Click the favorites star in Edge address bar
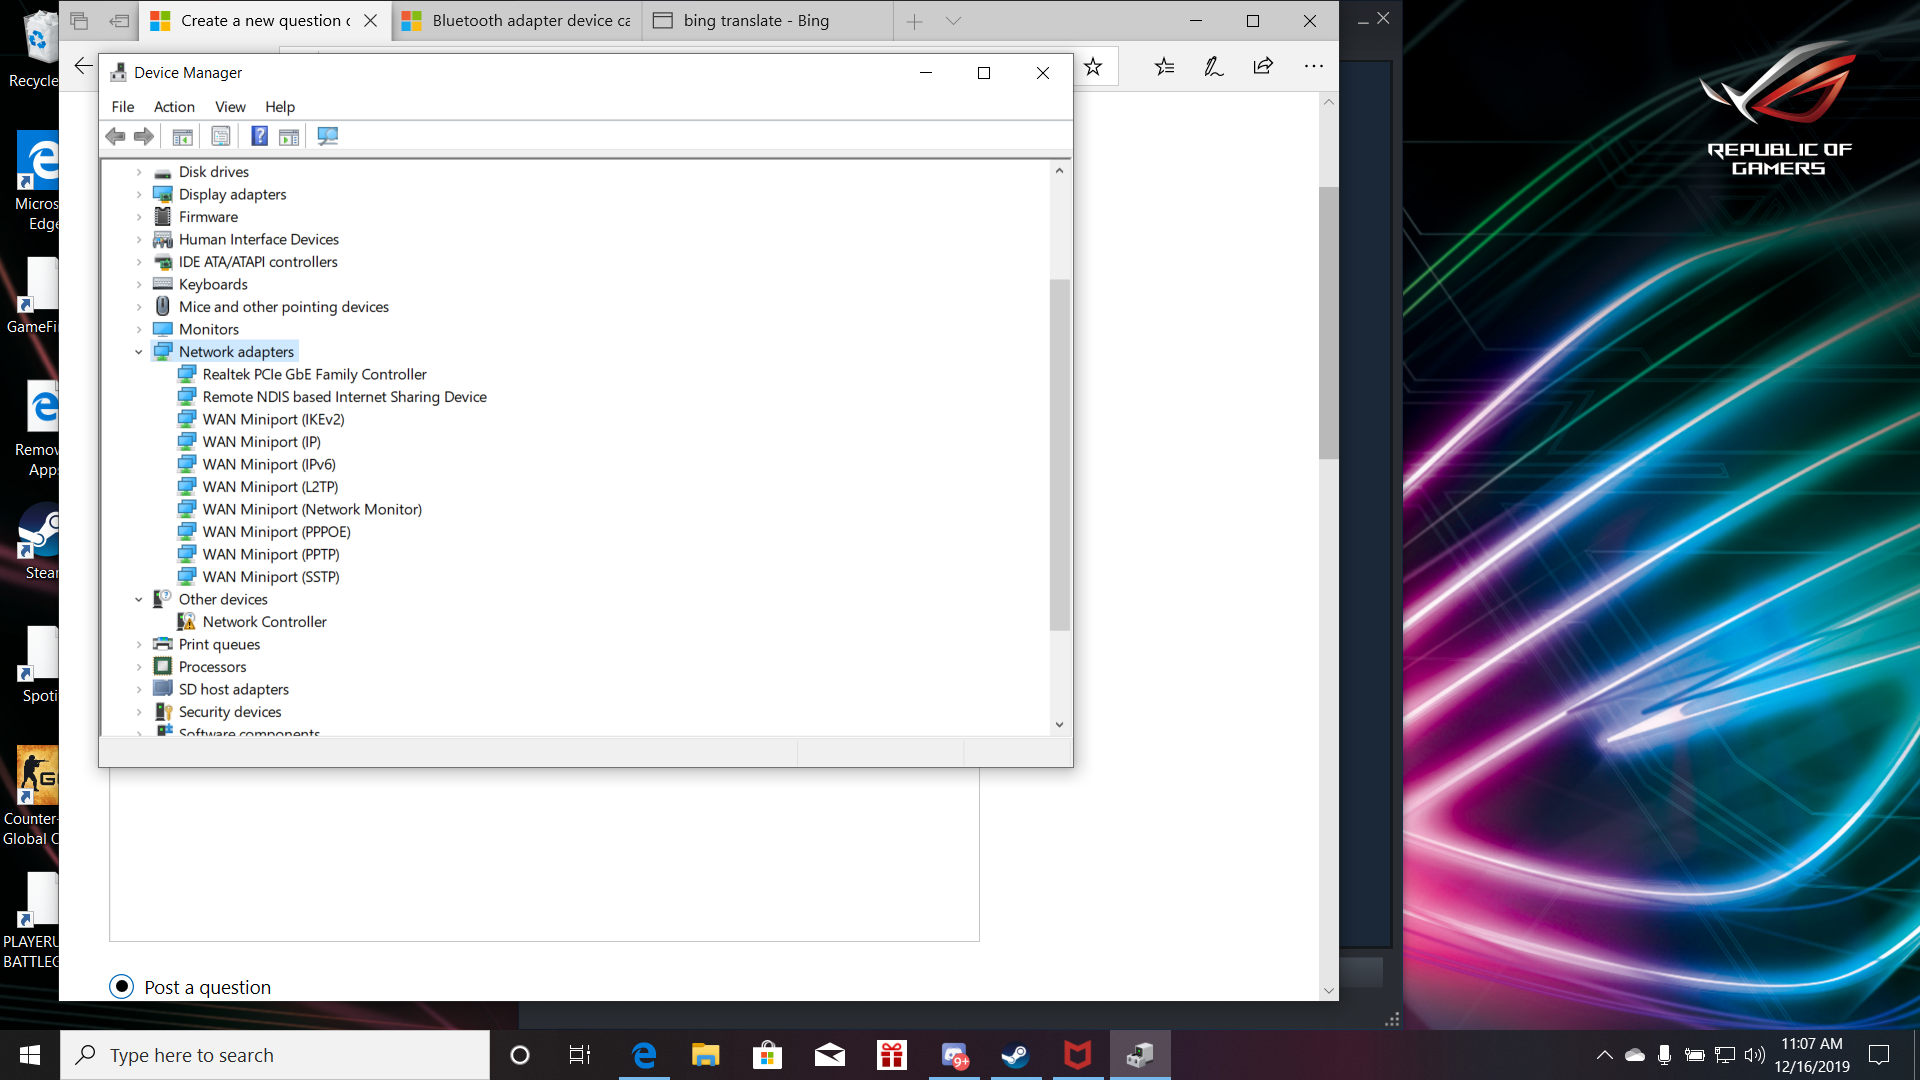1920x1080 pixels. 1093,67
